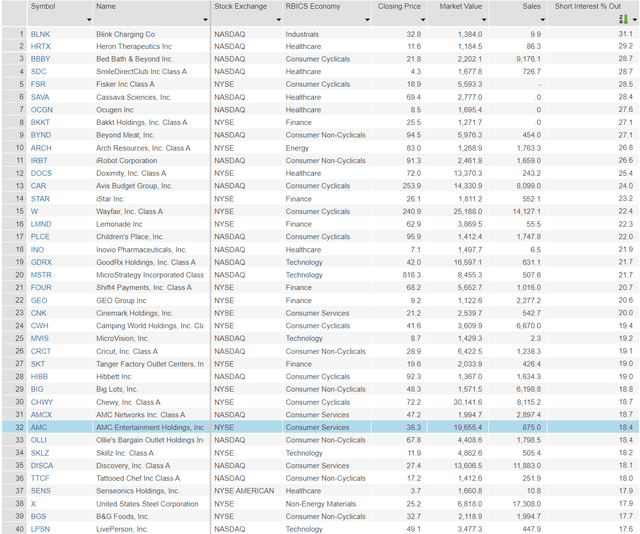The image size is (640, 534).
Task: Open the SDC symbol link
Action: coord(38,72)
